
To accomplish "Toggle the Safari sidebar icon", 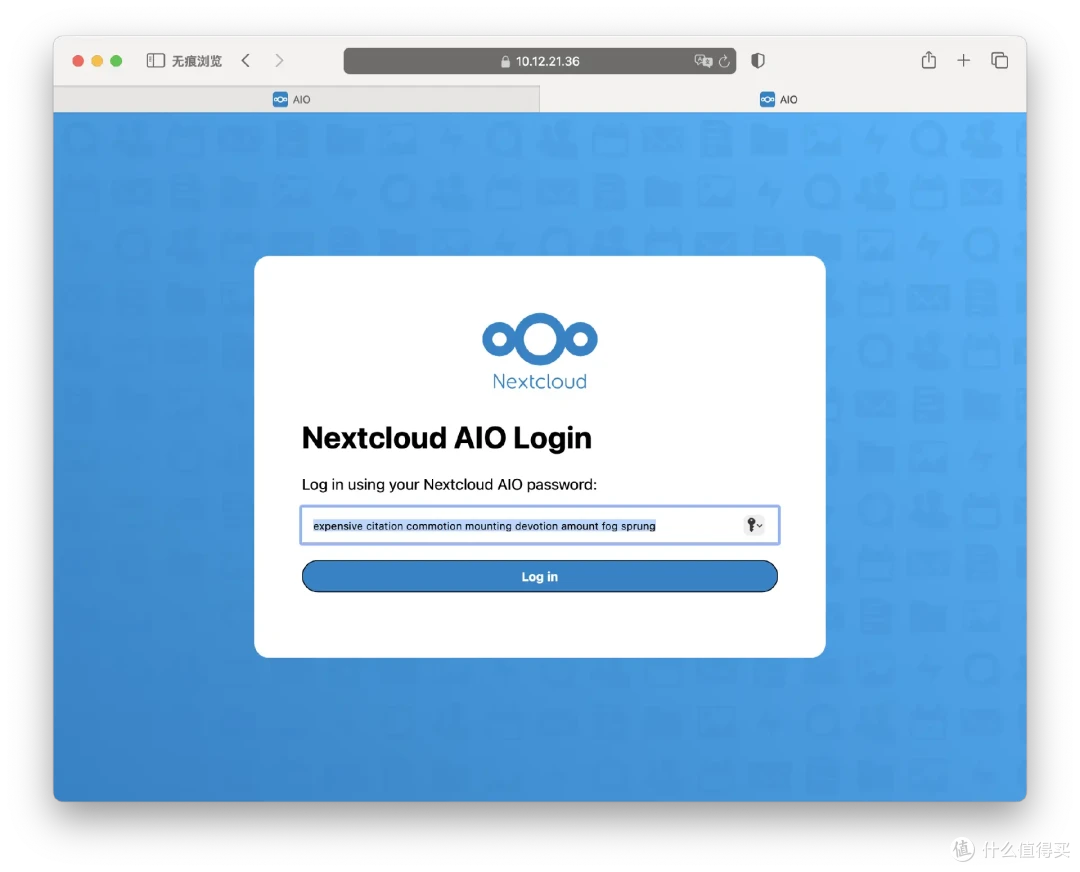I will 156,61.
